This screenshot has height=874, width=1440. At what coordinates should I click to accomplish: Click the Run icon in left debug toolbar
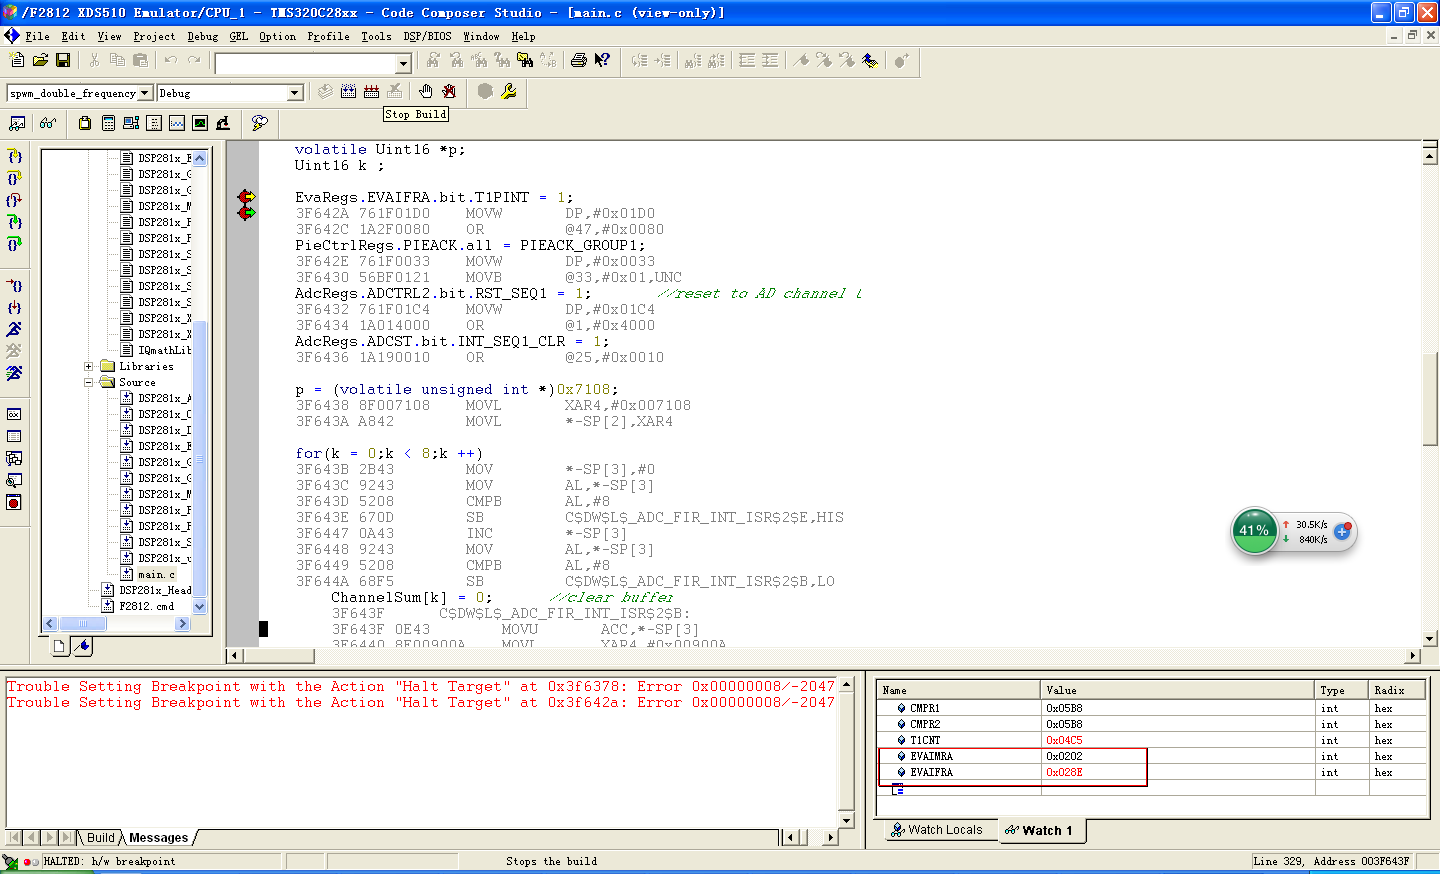point(14,329)
